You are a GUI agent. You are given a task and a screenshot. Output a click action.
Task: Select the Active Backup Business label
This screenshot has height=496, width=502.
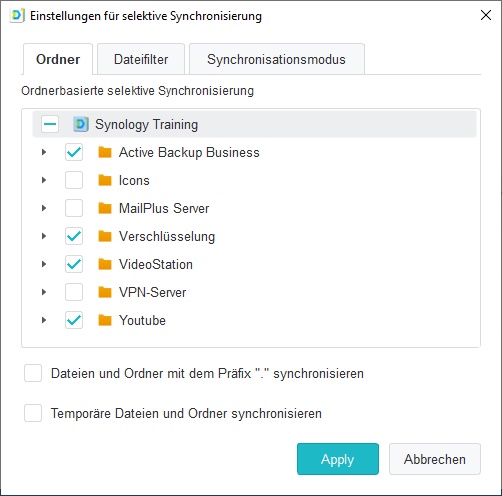coord(189,153)
